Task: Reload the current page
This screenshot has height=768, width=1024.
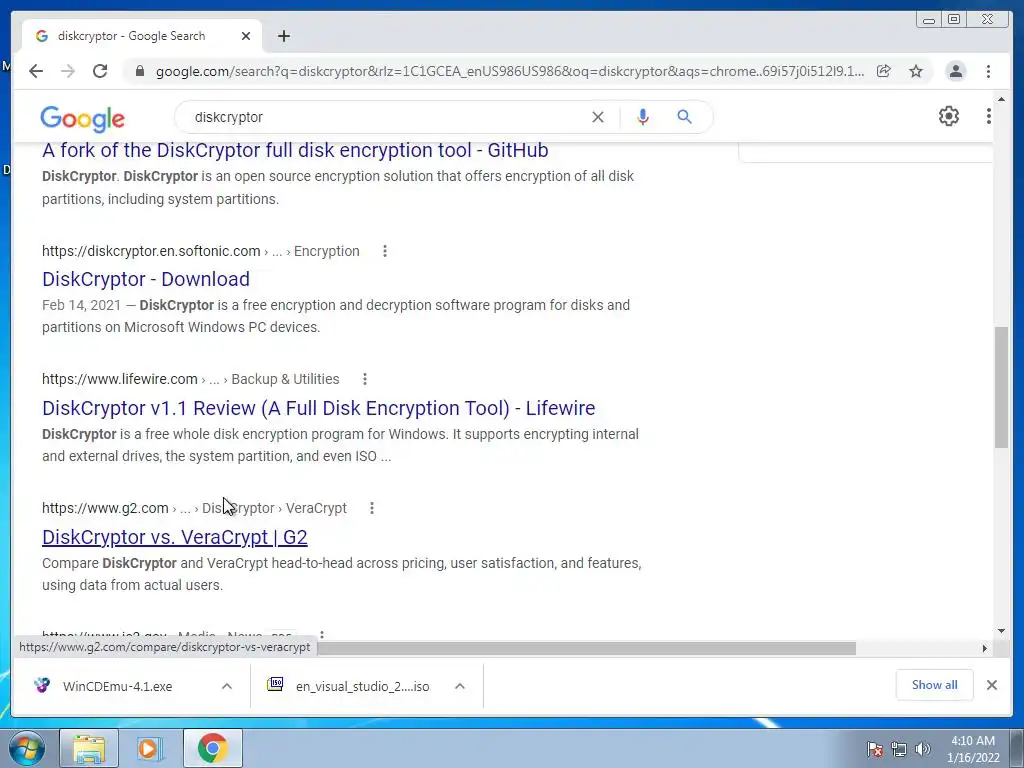Action: point(100,71)
